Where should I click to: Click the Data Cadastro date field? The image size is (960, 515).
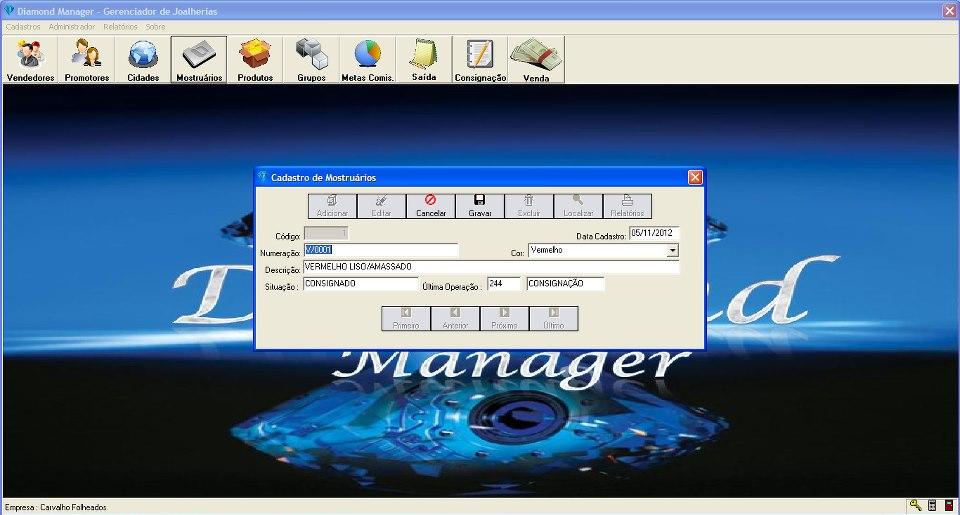(x=653, y=234)
